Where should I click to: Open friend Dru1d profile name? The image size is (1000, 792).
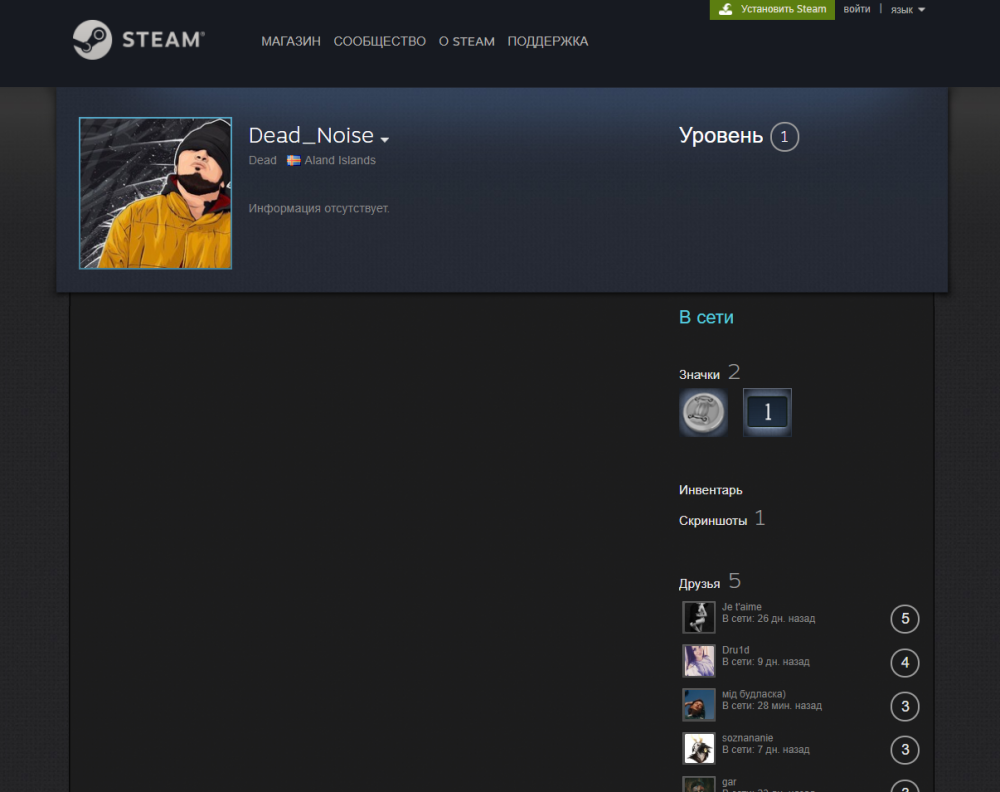click(735, 650)
